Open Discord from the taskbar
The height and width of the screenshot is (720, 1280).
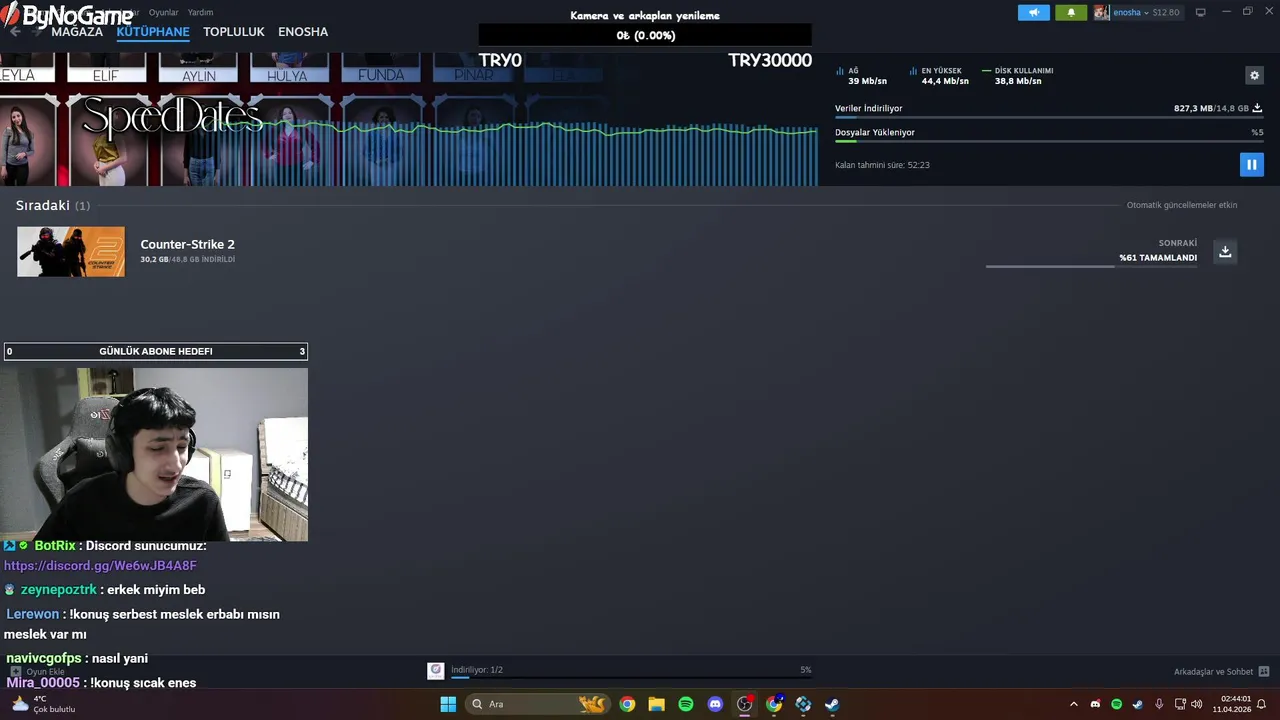point(715,704)
